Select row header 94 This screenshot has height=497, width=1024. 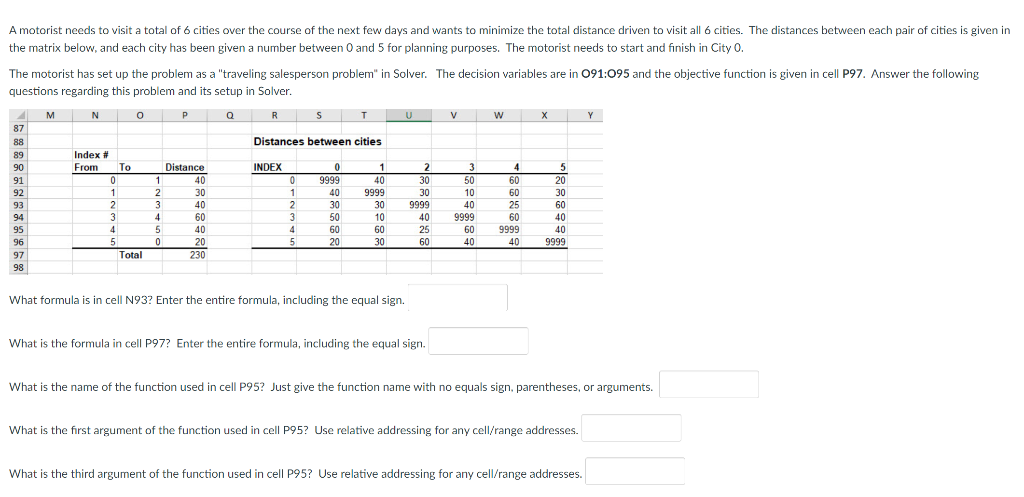click(18, 217)
